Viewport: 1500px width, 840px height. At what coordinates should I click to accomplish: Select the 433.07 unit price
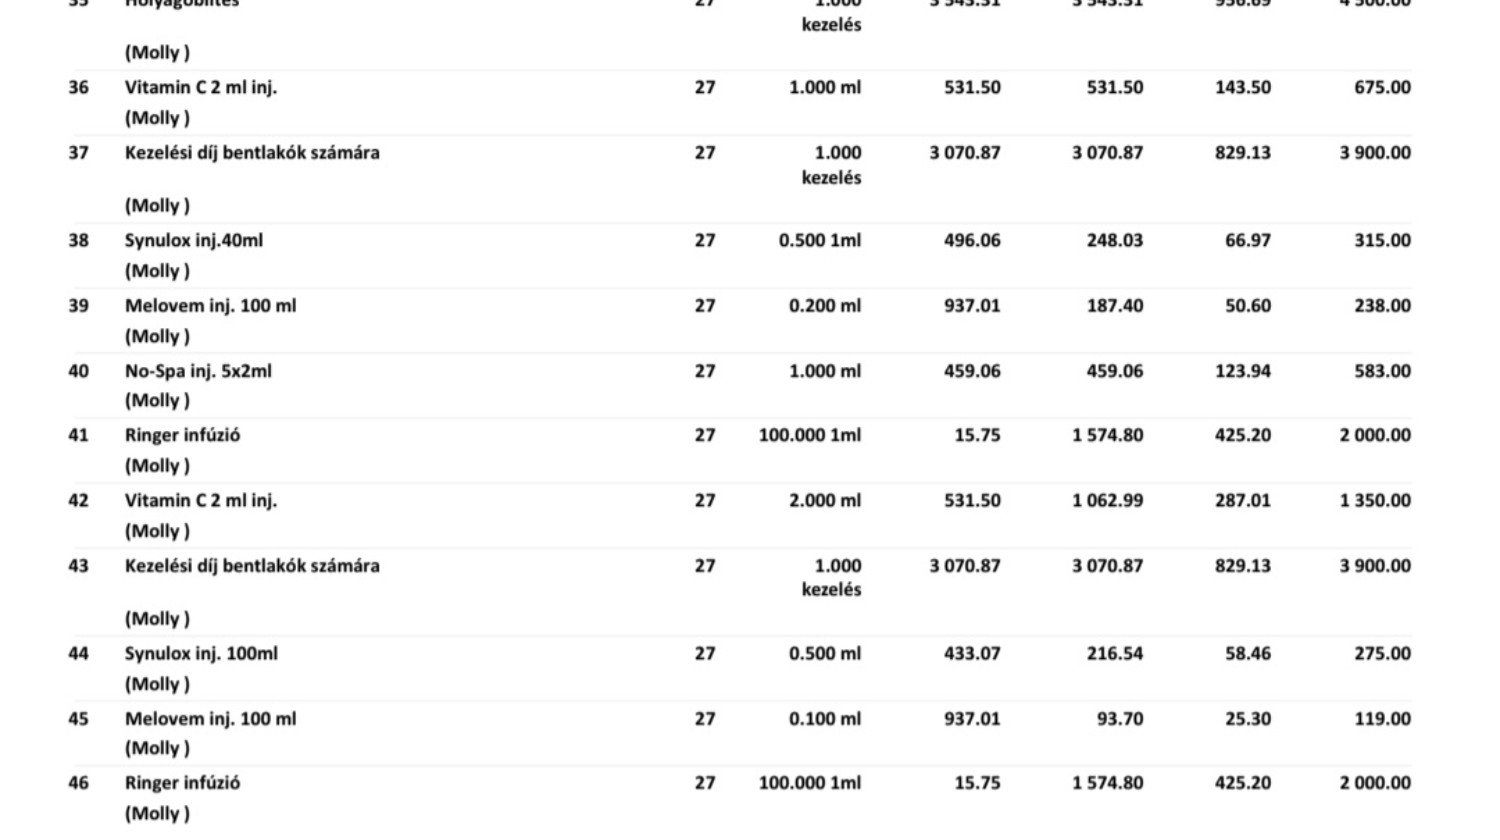pyautogui.click(x=972, y=654)
